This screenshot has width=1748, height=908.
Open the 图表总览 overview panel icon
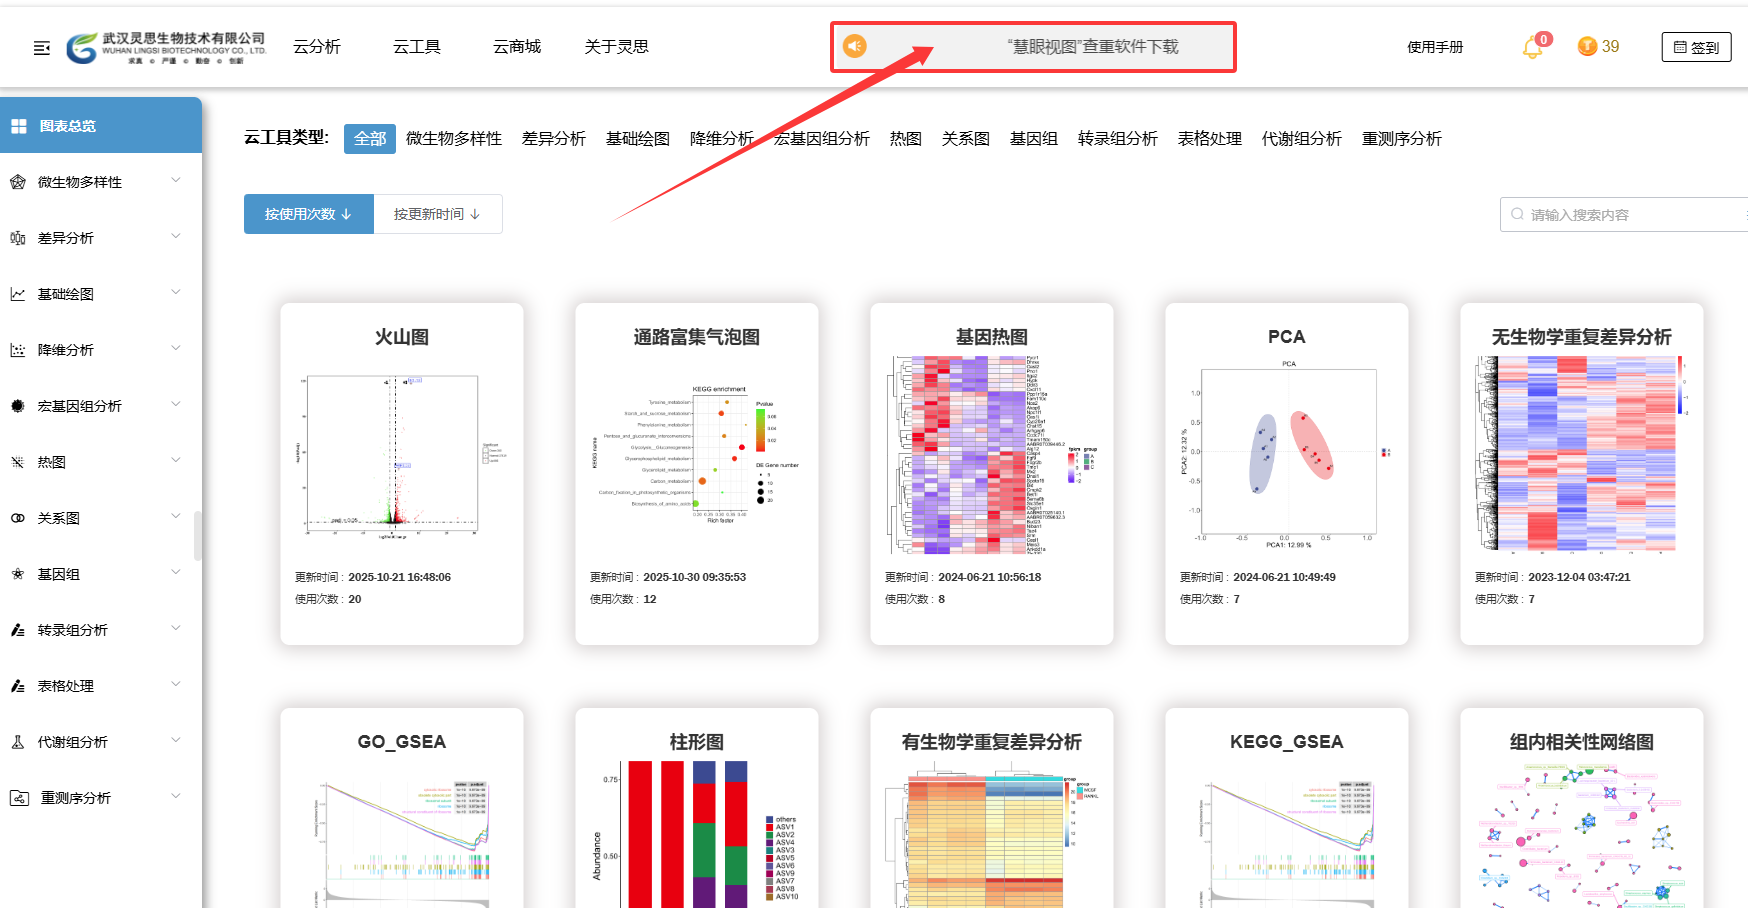tap(18, 125)
